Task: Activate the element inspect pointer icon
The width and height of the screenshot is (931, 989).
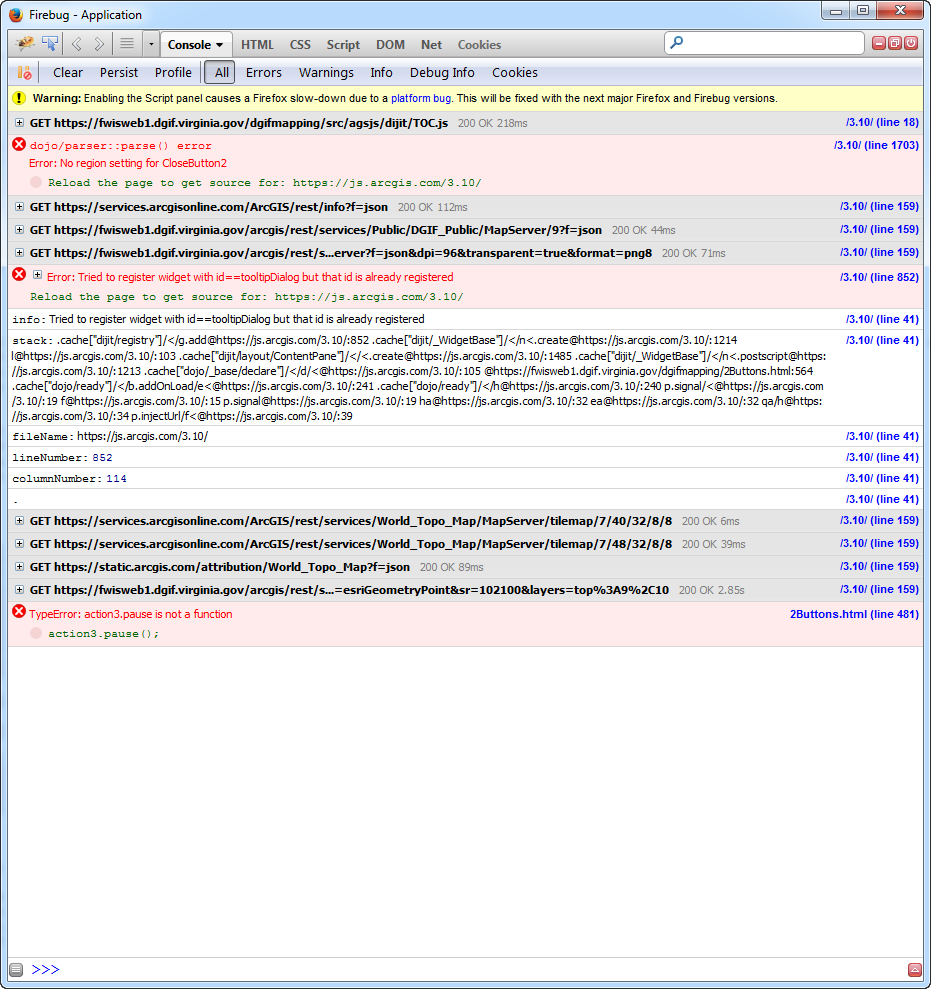Action: coord(50,44)
